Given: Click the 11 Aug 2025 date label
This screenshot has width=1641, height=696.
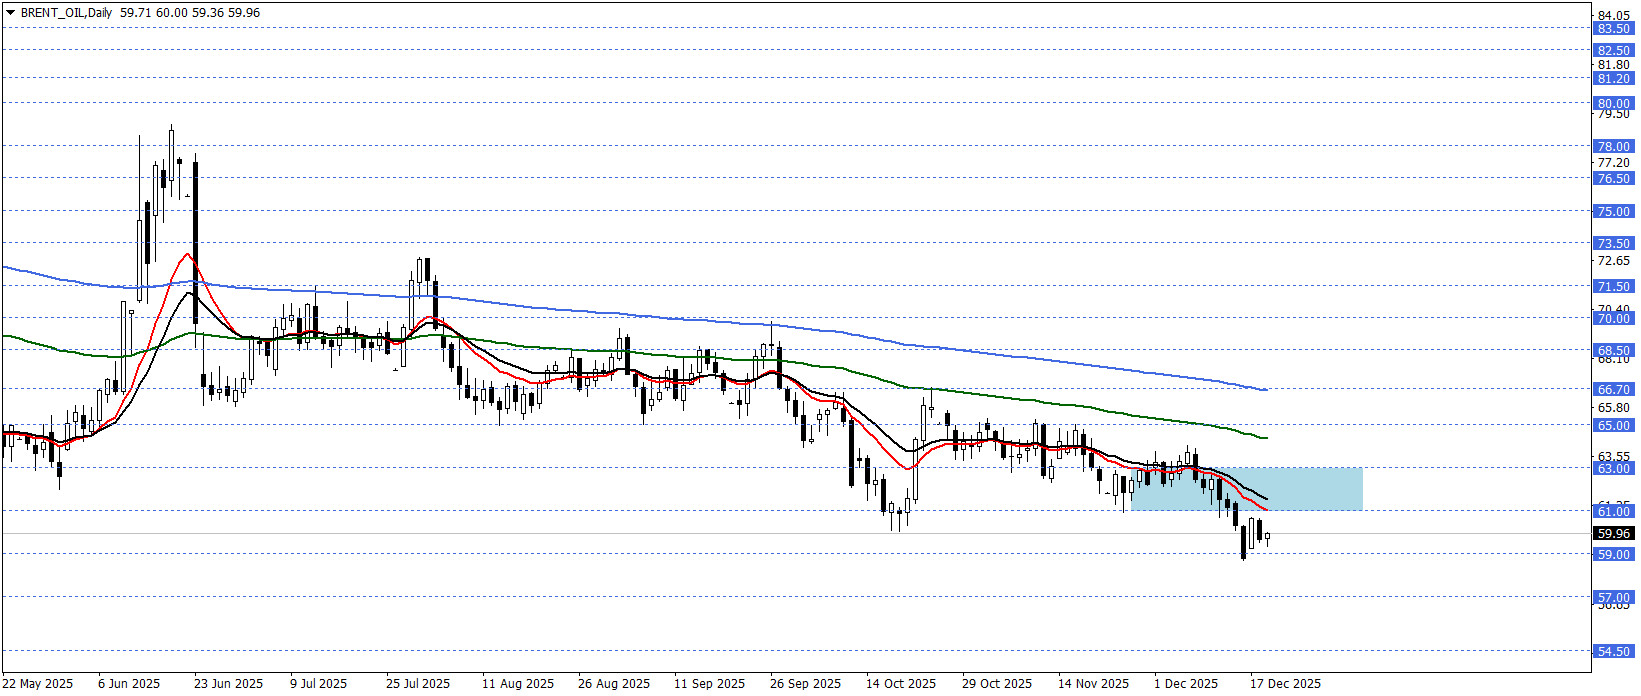Looking at the screenshot, I should pyautogui.click(x=518, y=684).
